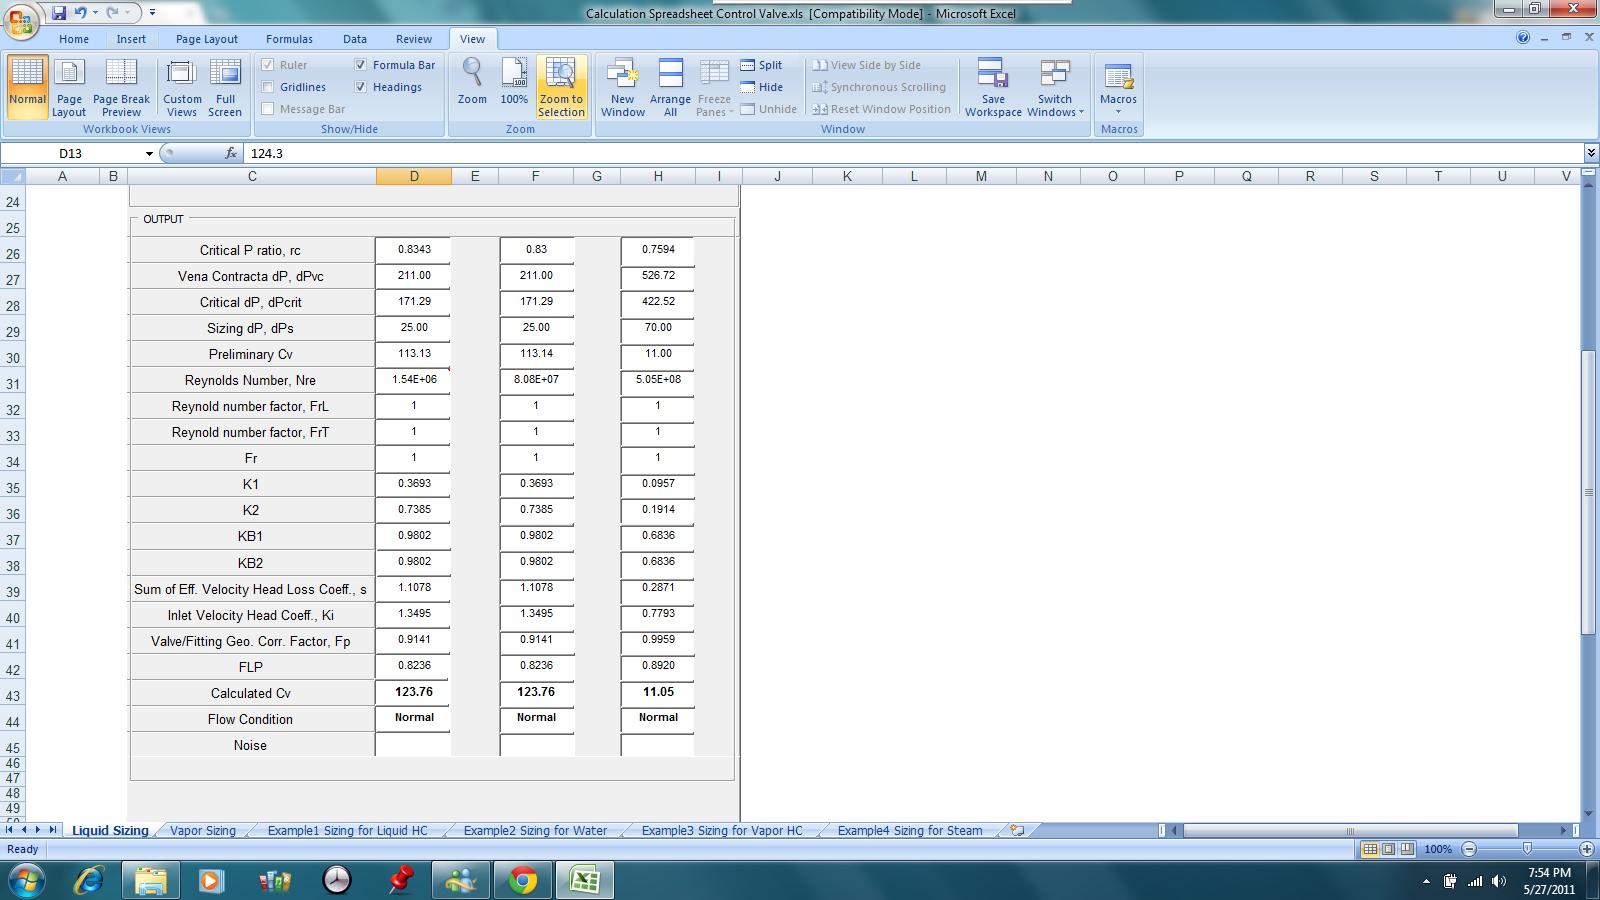Screen dimensions: 1600x900
Task: Expand the Name Box dropdown
Action: pos(149,153)
